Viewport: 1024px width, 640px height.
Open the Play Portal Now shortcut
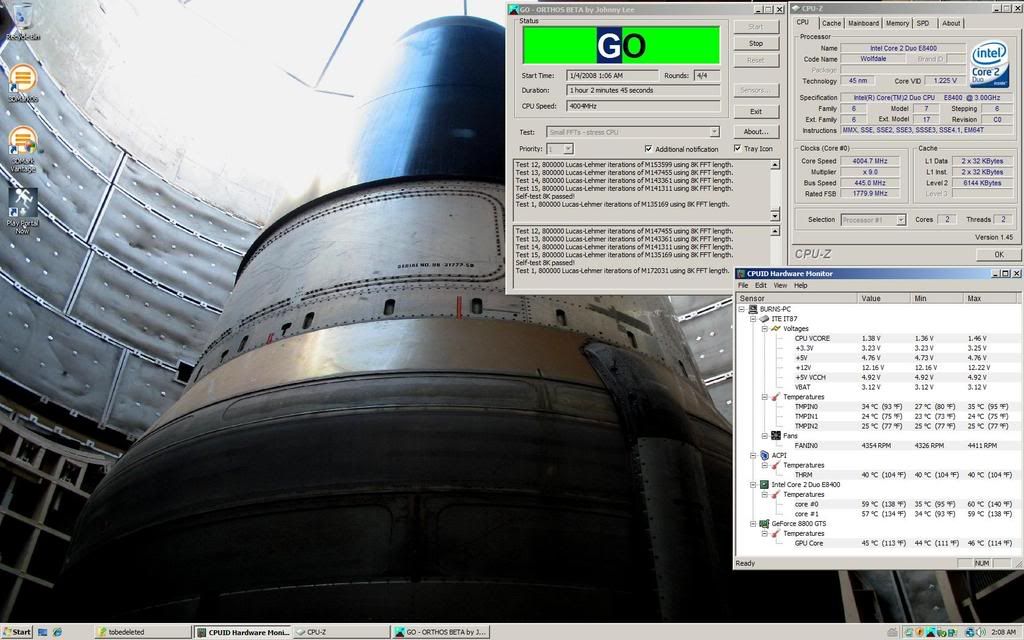tap(22, 210)
